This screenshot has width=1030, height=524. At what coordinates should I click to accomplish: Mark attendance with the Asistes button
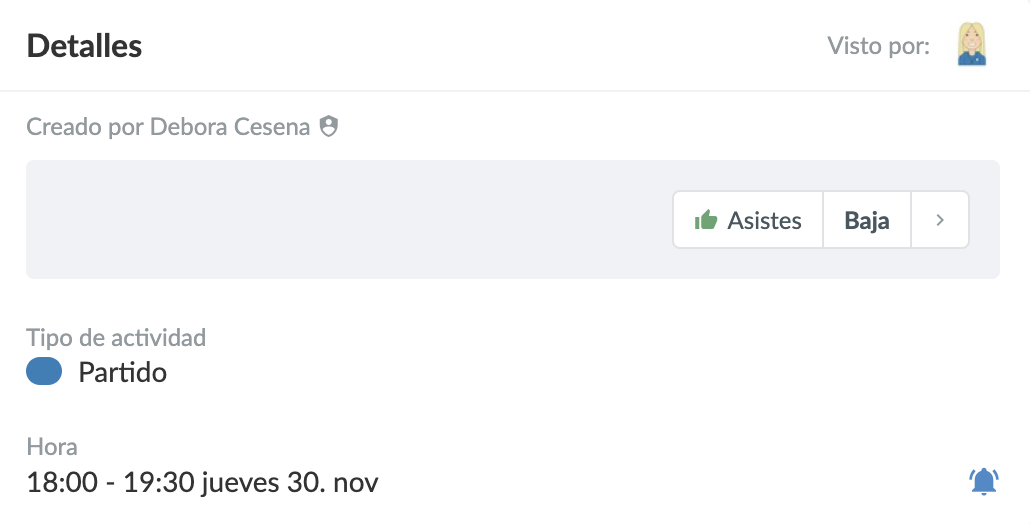tap(747, 220)
